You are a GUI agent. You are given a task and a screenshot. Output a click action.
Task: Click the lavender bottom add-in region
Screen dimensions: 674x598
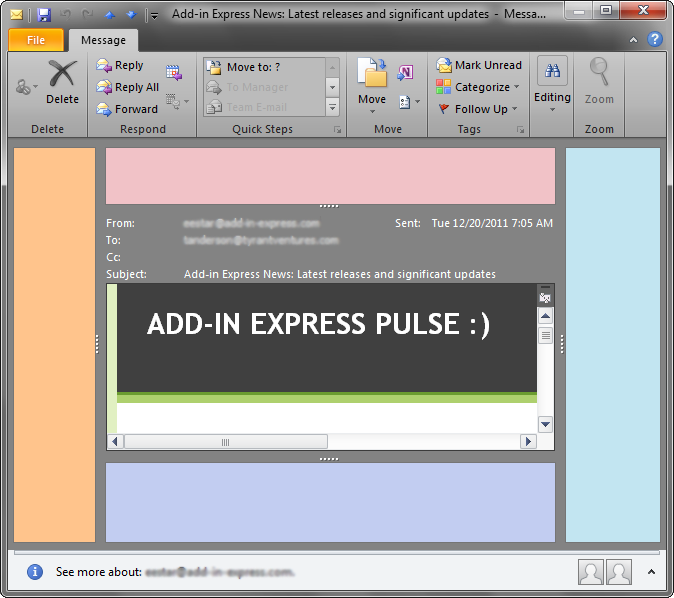(330, 502)
